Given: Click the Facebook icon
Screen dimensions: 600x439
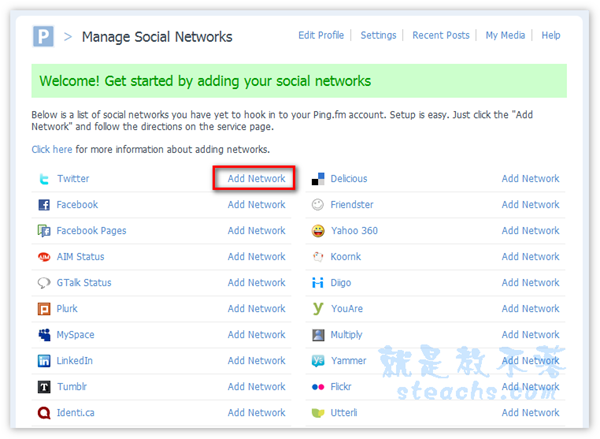Looking at the screenshot, I should click(44, 205).
